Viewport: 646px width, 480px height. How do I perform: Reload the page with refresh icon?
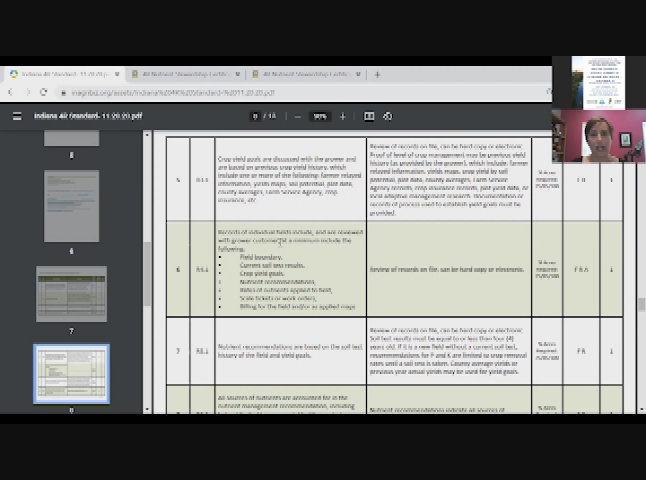click(x=44, y=92)
